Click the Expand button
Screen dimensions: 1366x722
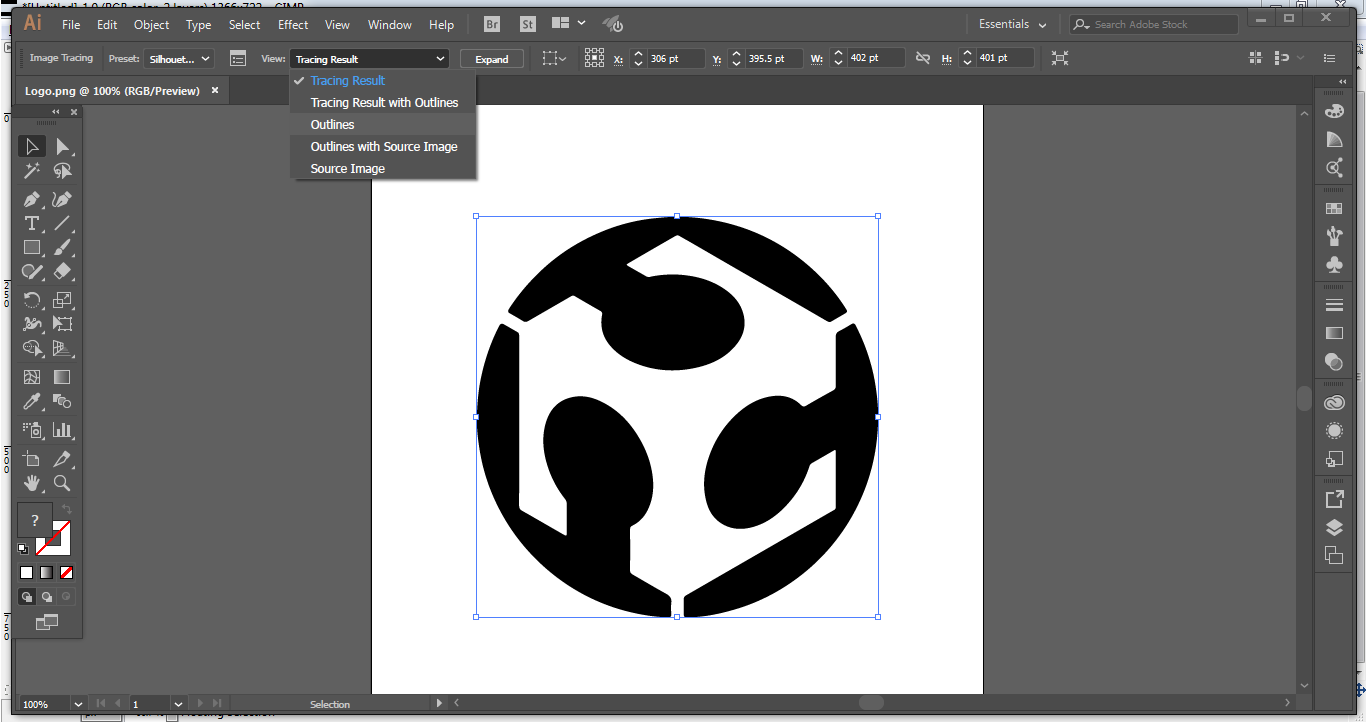[x=492, y=59]
